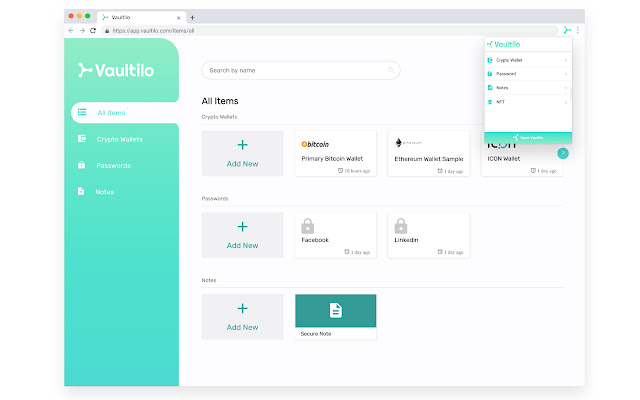Screen dimensions: 640x400
Task: Click the Passwords lock icon in sidebar
Action: point(81,165)
